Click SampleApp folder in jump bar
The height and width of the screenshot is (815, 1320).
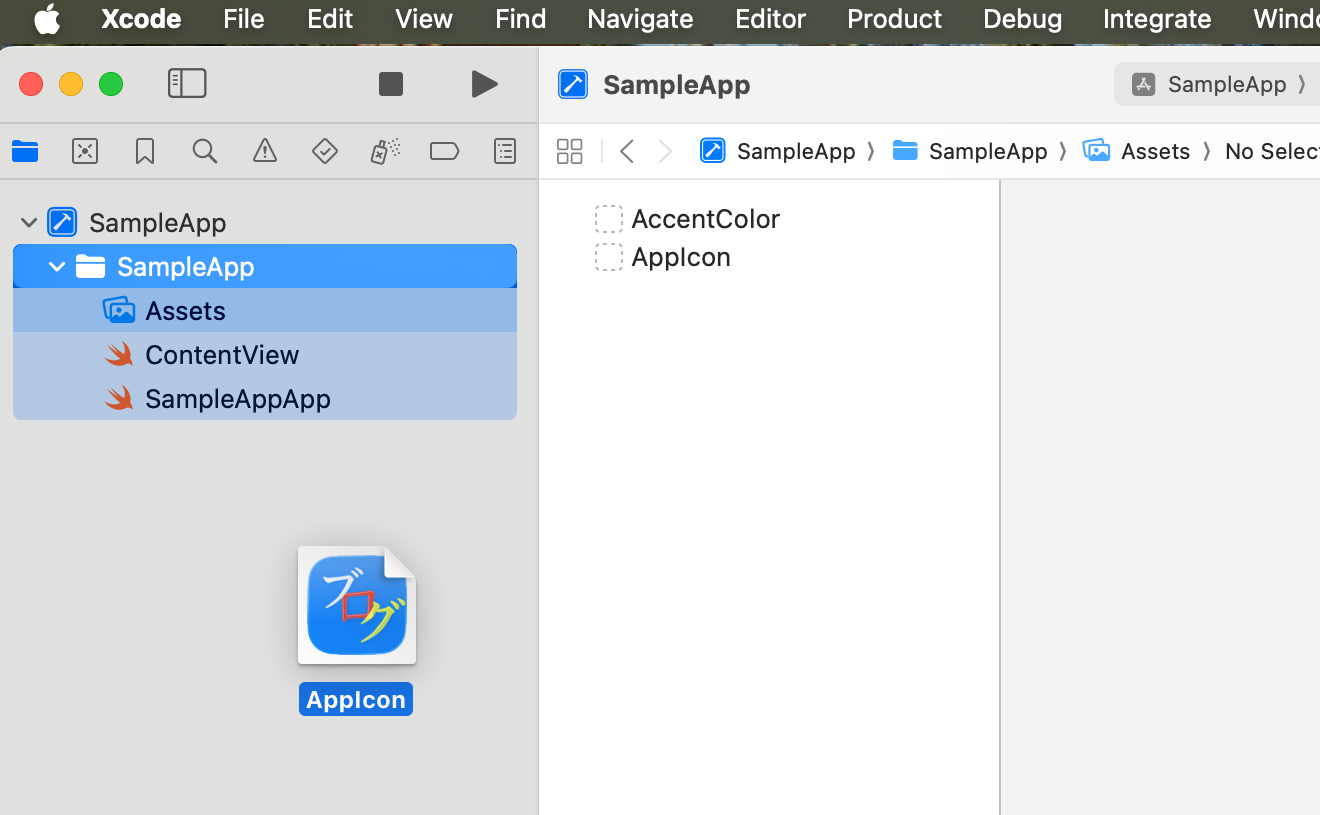point(970,151)
